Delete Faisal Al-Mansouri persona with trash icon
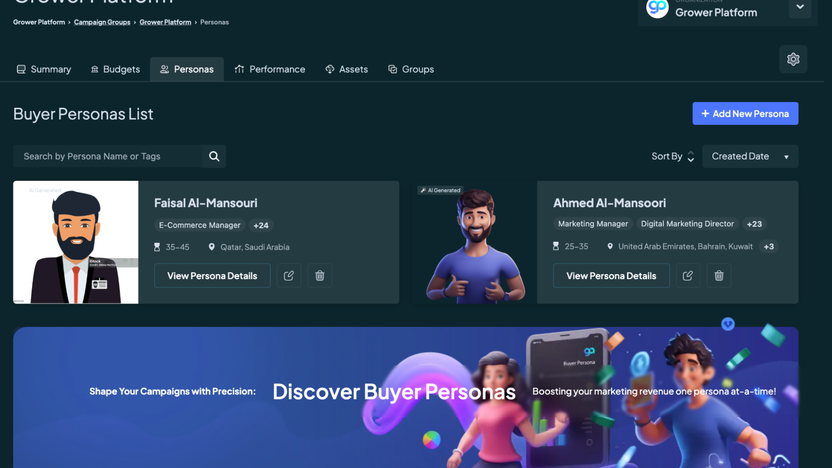 [320, 276]
